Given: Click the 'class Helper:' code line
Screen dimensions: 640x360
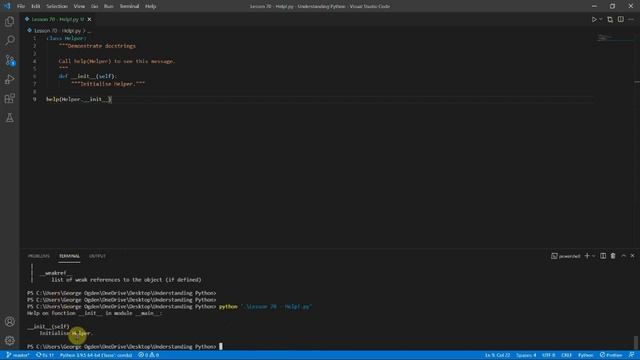Looking at the screenshot, I should pyautogui.click(x=66, y=38).
